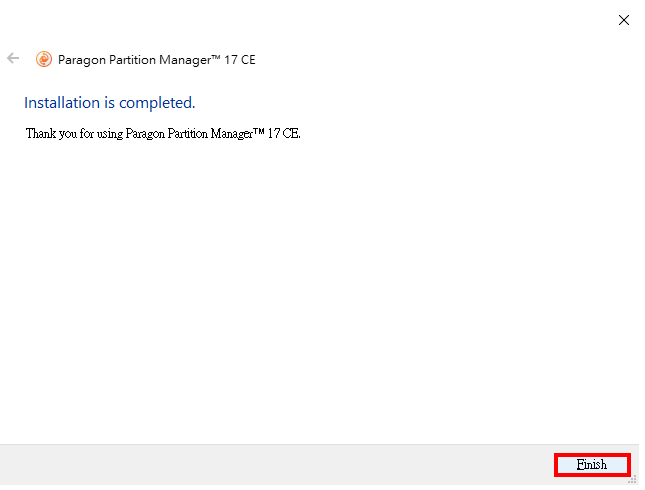Image resolution: width=645 pixels, height=490 pixels.
Task: Dismiss the window using the top-right X
Action: (x=624, y=20)
